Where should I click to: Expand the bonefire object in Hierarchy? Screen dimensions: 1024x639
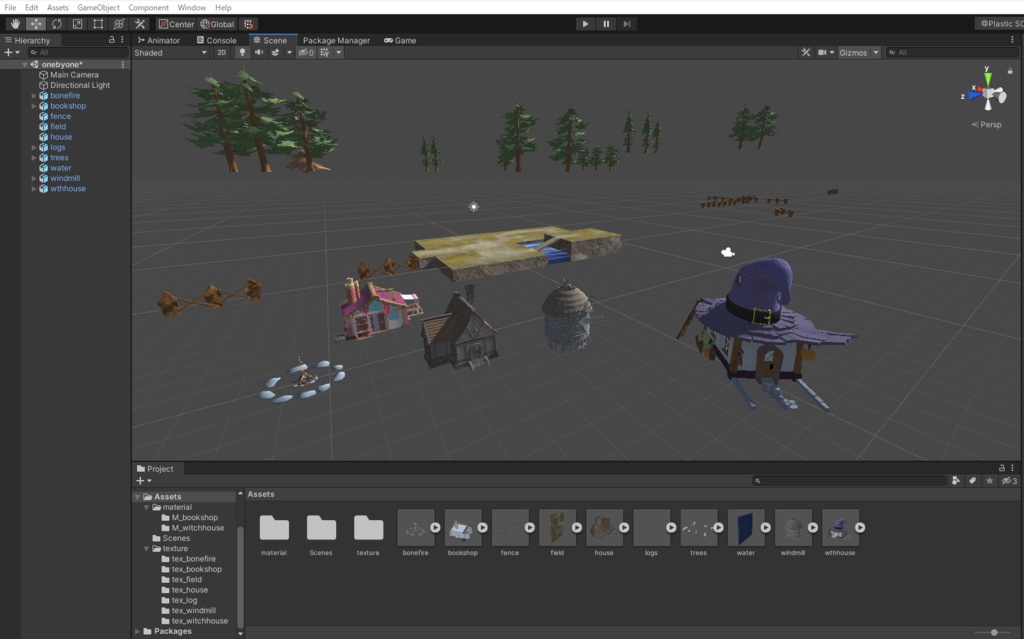[x=34, y=95]
